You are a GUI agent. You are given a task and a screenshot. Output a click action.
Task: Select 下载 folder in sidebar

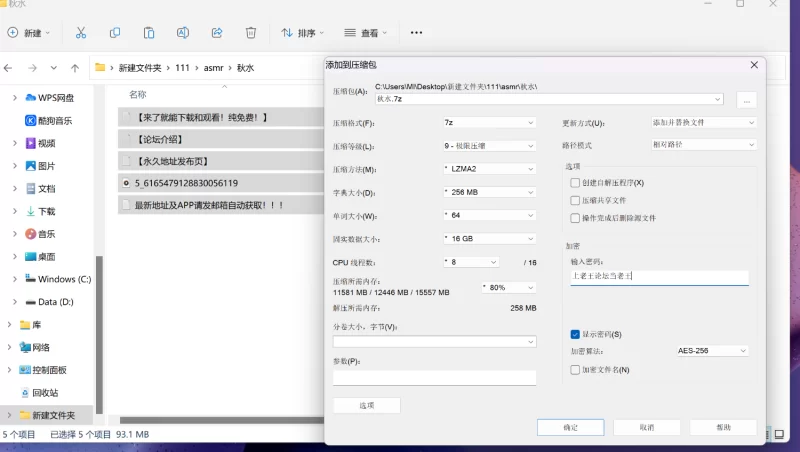click(x=40, y=211)
